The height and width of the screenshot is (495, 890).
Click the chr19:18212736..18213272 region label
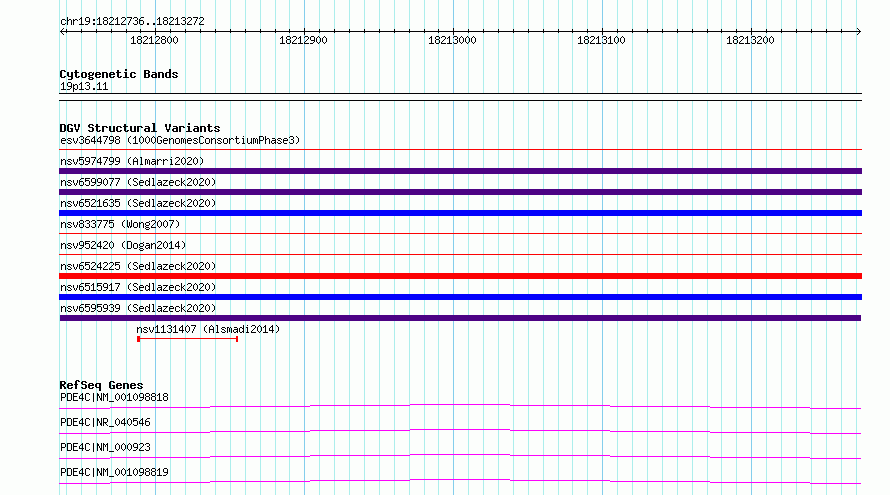(132, 22)
